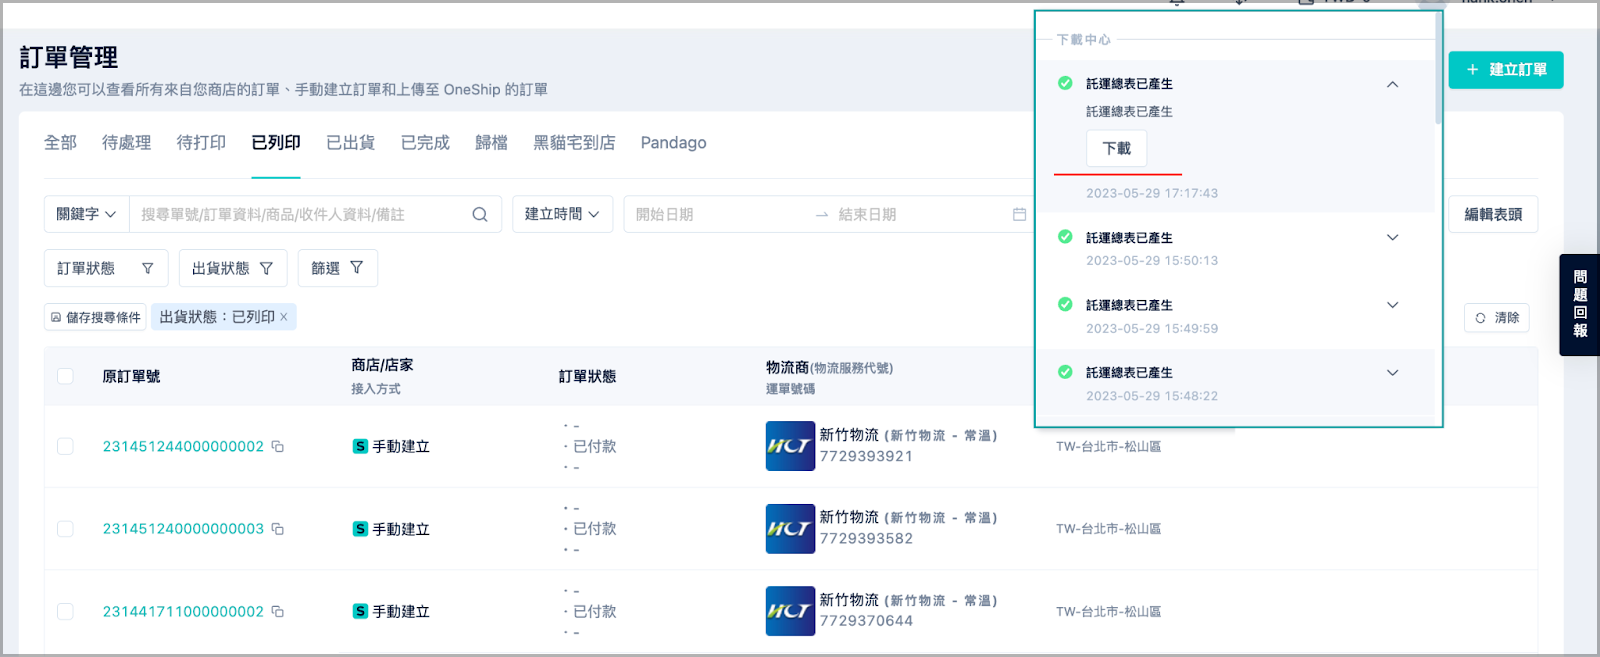1600x657 pixels.
Task: Switch to the 待處理 tab
Action: point(126,143)
